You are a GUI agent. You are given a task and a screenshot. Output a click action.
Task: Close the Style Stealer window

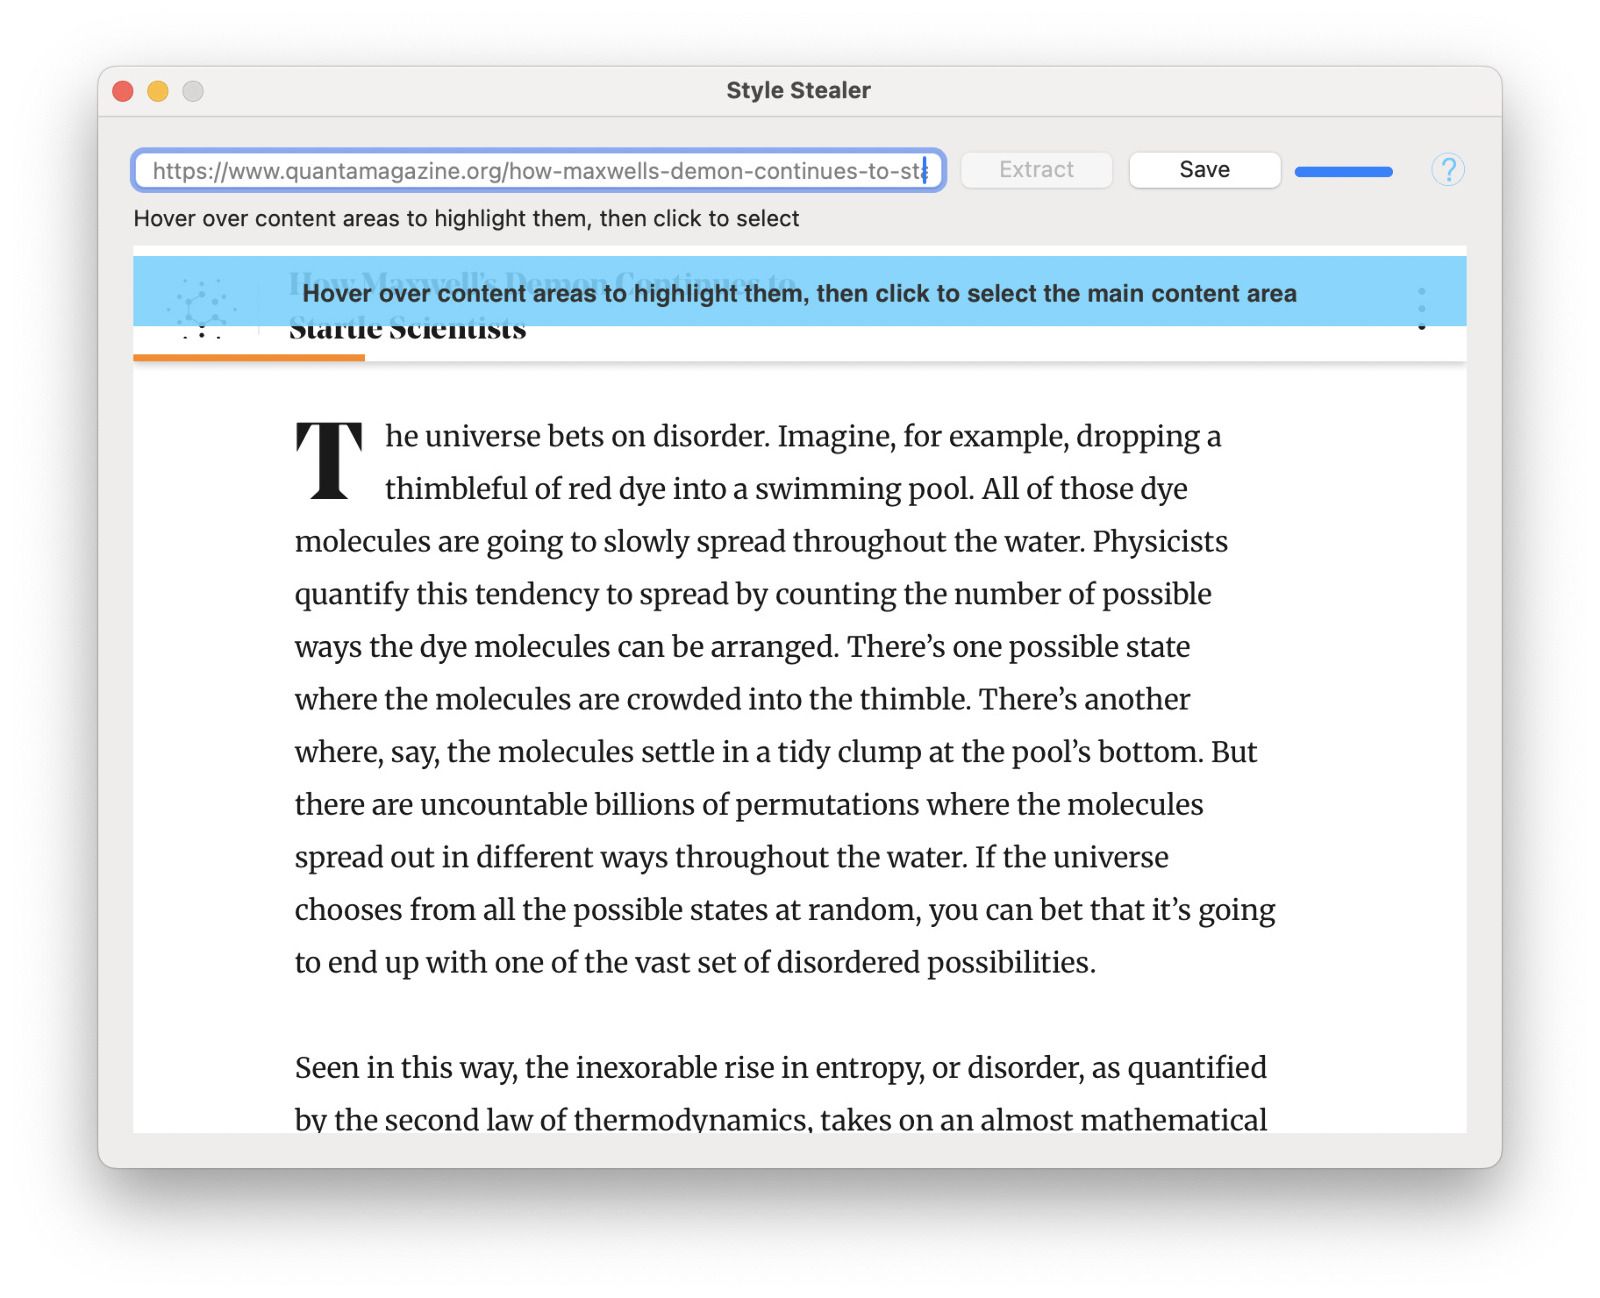point(123,91)
